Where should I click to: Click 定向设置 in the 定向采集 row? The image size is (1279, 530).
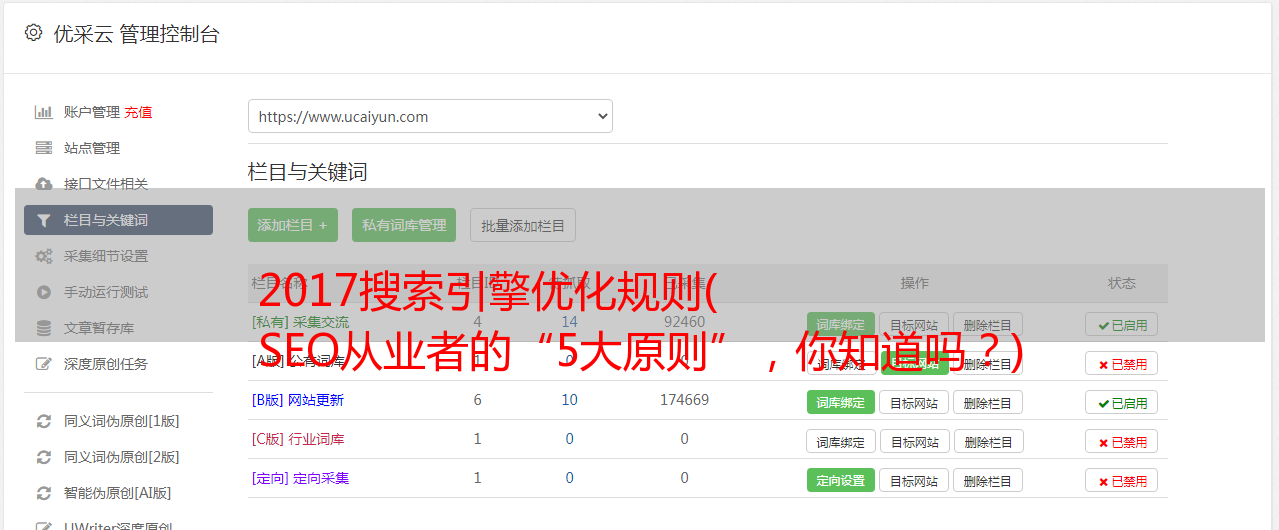(x=841, y=480)
